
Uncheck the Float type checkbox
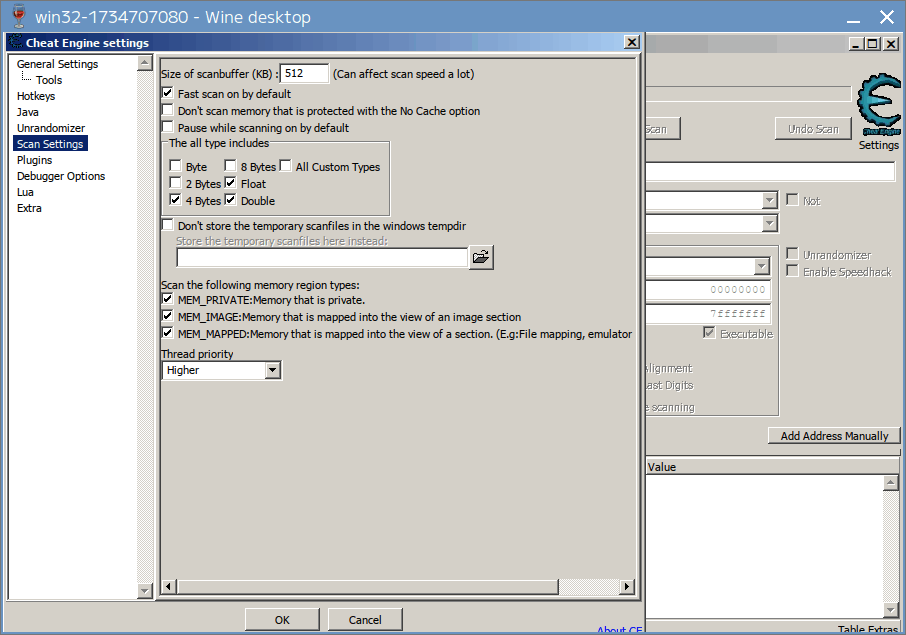click(231, 183)
